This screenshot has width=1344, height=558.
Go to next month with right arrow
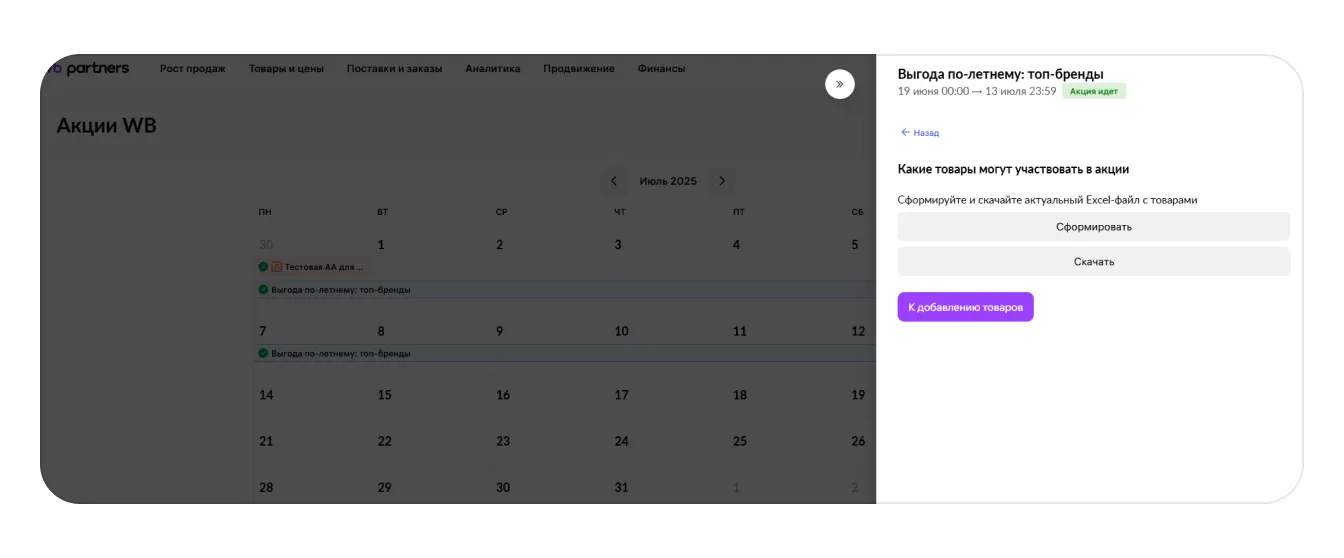[x=721, y=181]
